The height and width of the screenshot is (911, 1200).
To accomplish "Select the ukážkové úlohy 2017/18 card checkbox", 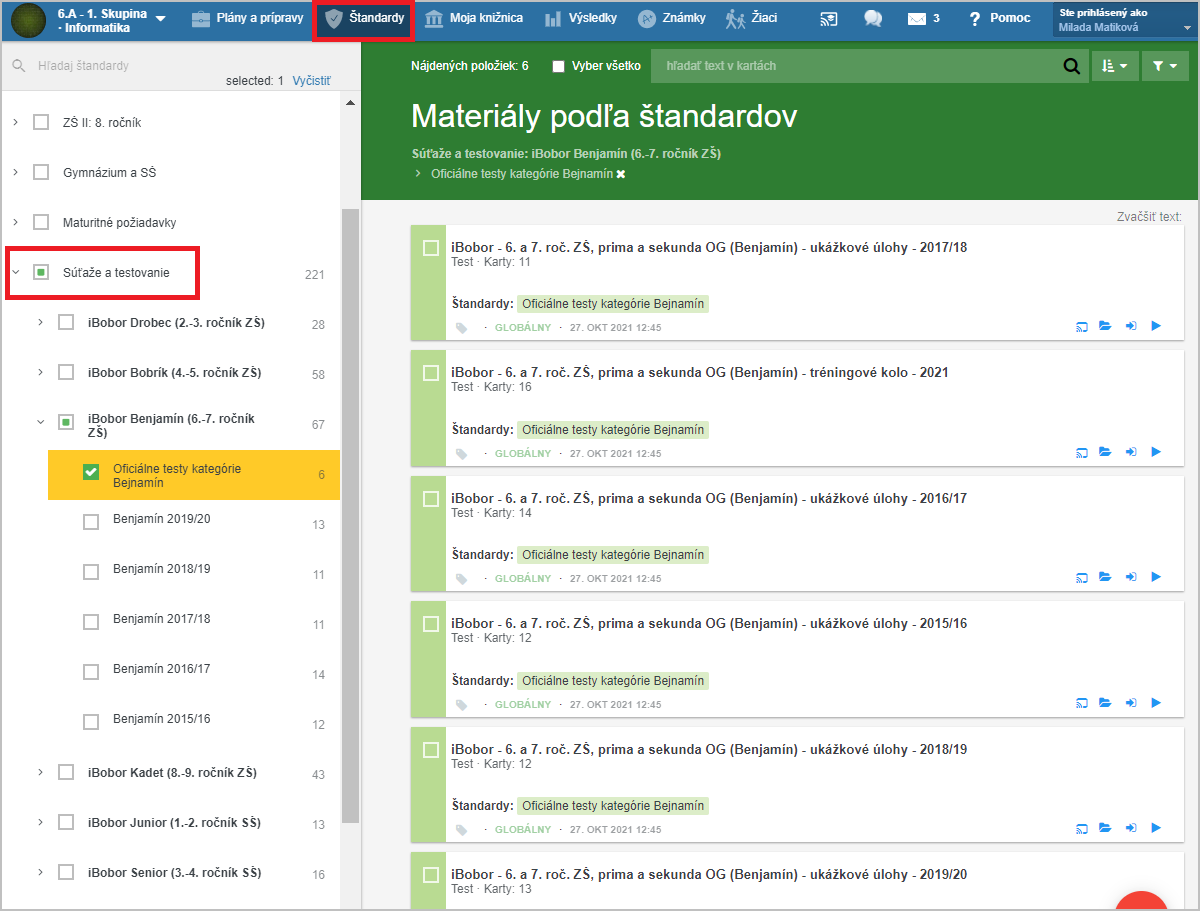I will (431, 248).
